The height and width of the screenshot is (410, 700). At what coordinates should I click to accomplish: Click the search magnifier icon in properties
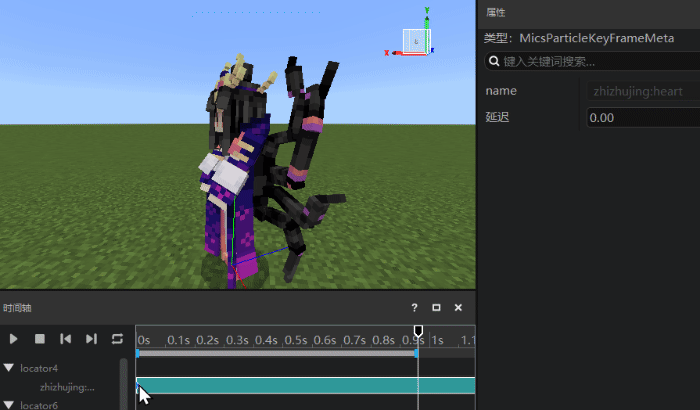493,62
